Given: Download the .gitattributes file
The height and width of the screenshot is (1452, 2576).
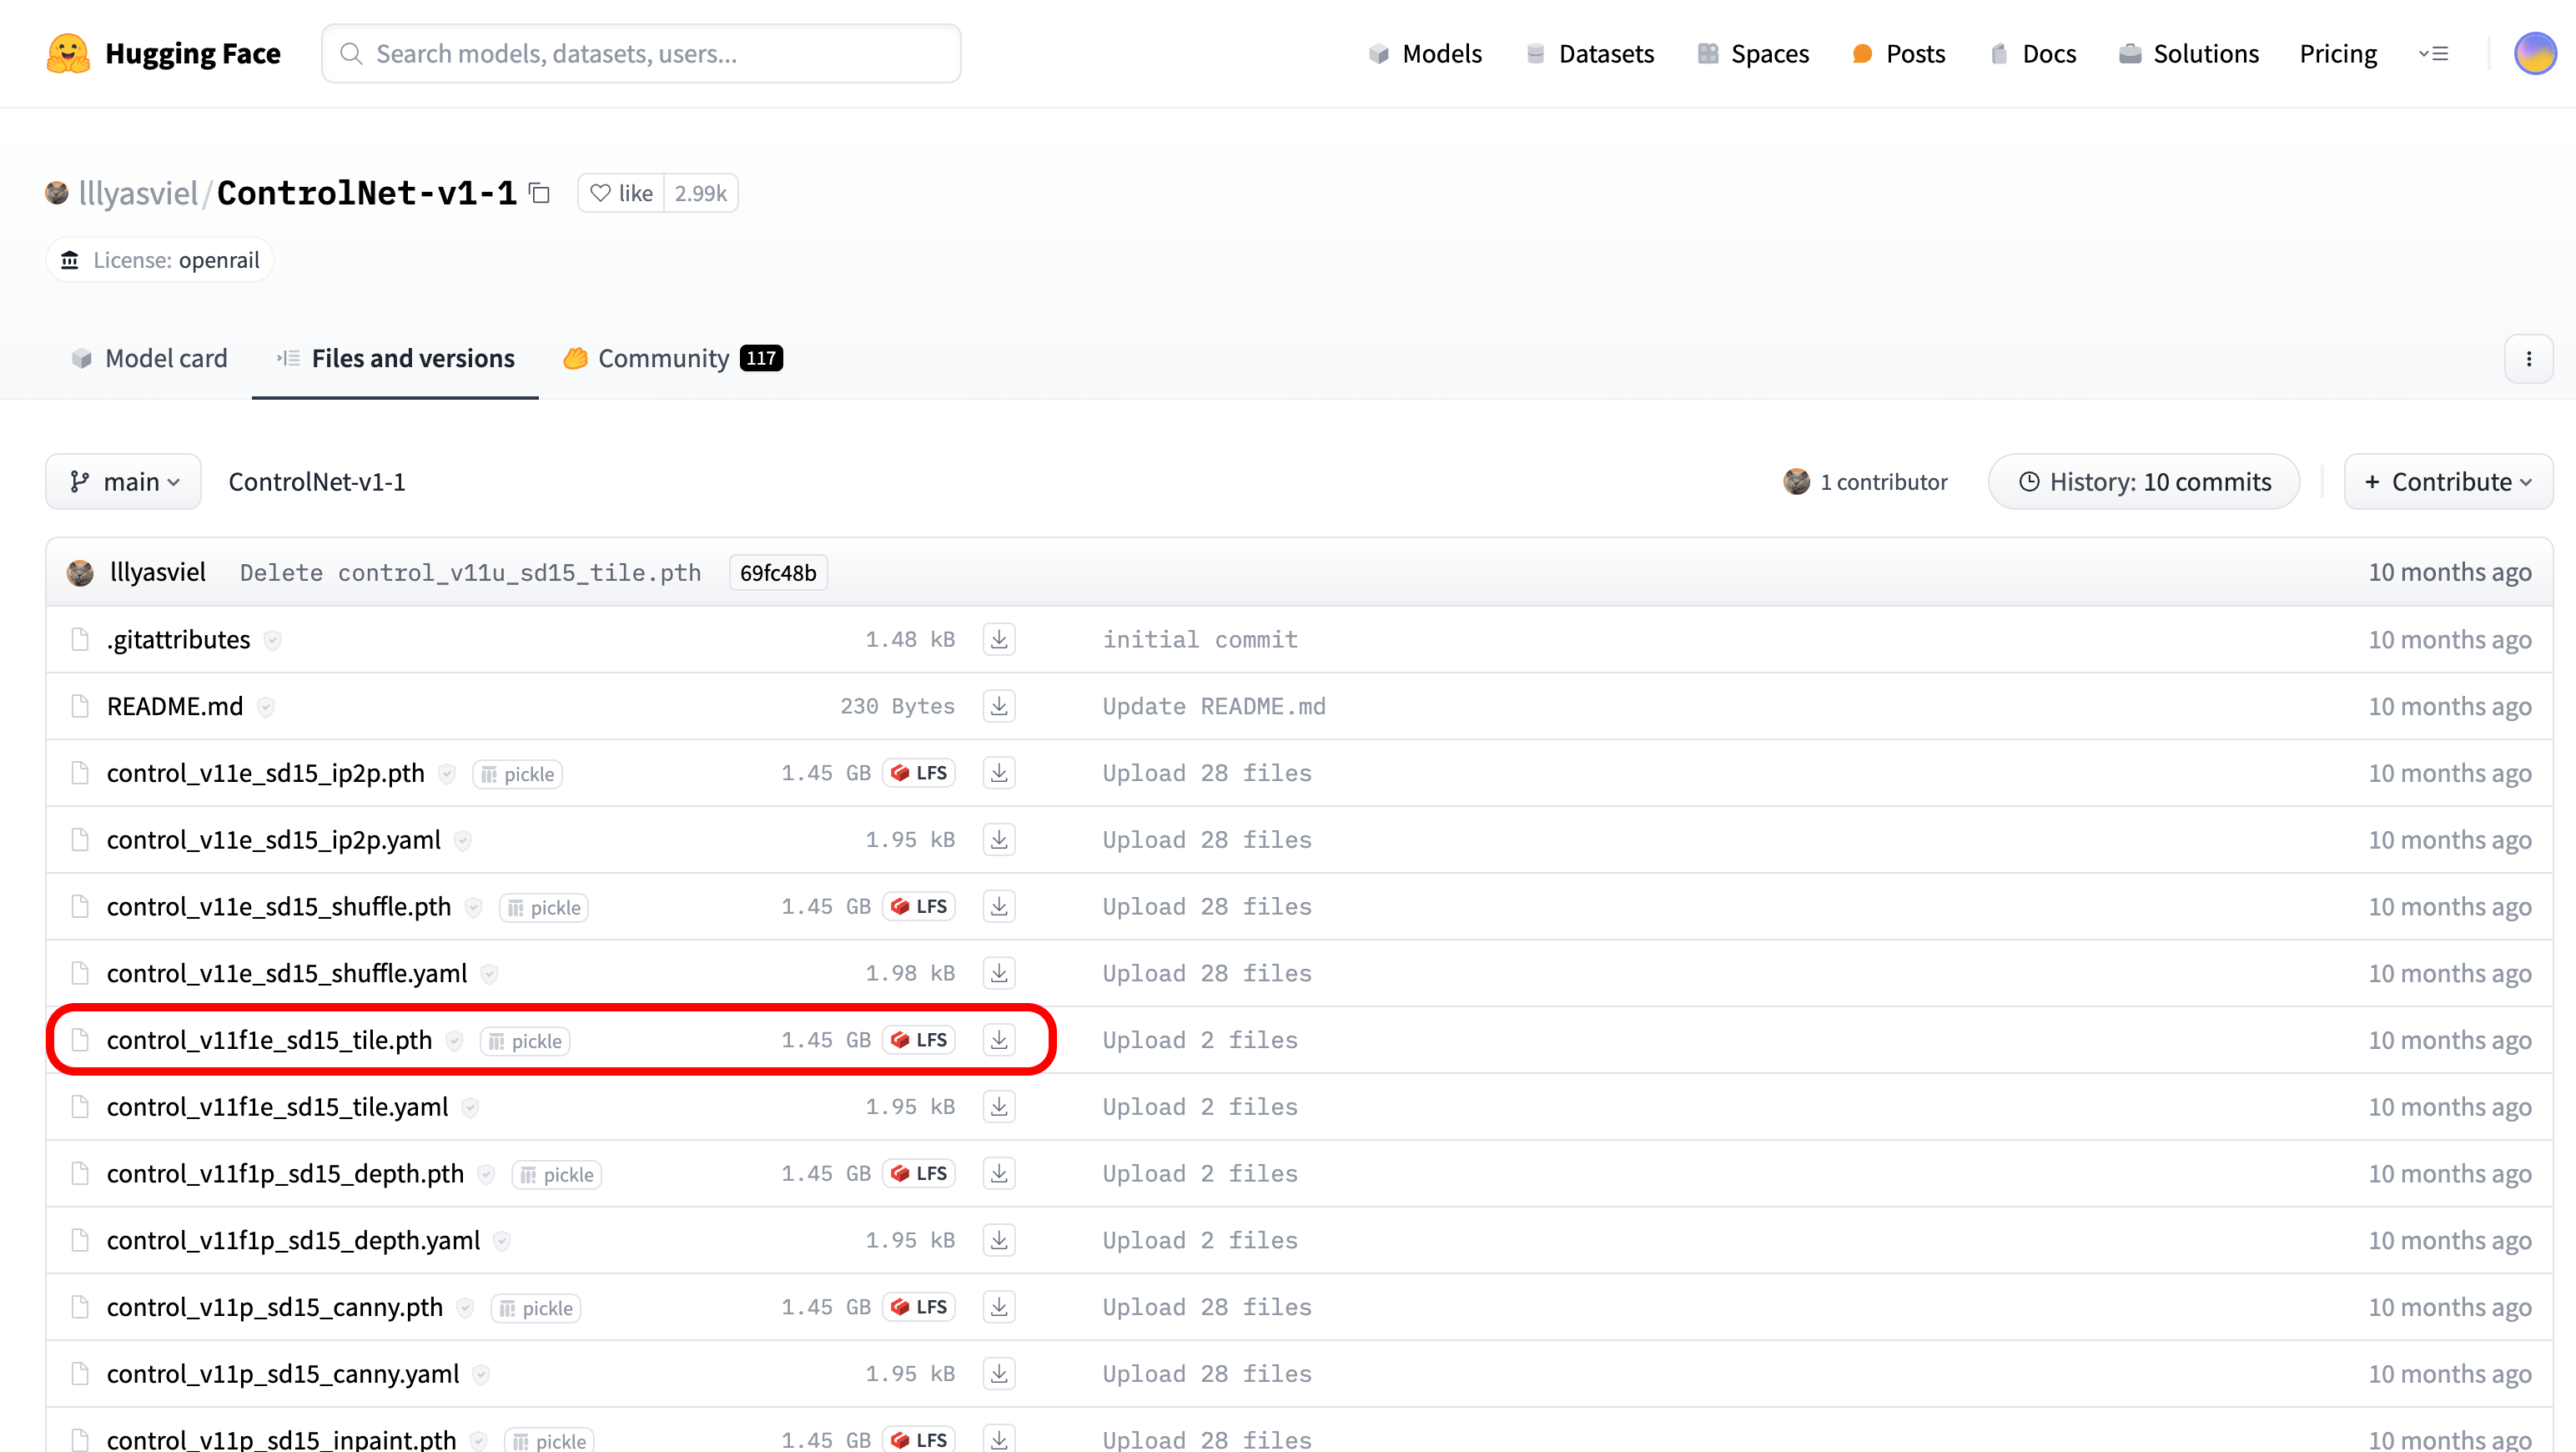Looking at the screenshot, I should (998, 639).
